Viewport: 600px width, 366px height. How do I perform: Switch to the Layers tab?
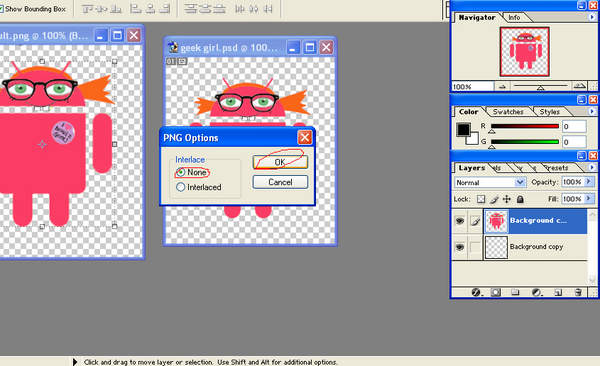coord(471,168)
